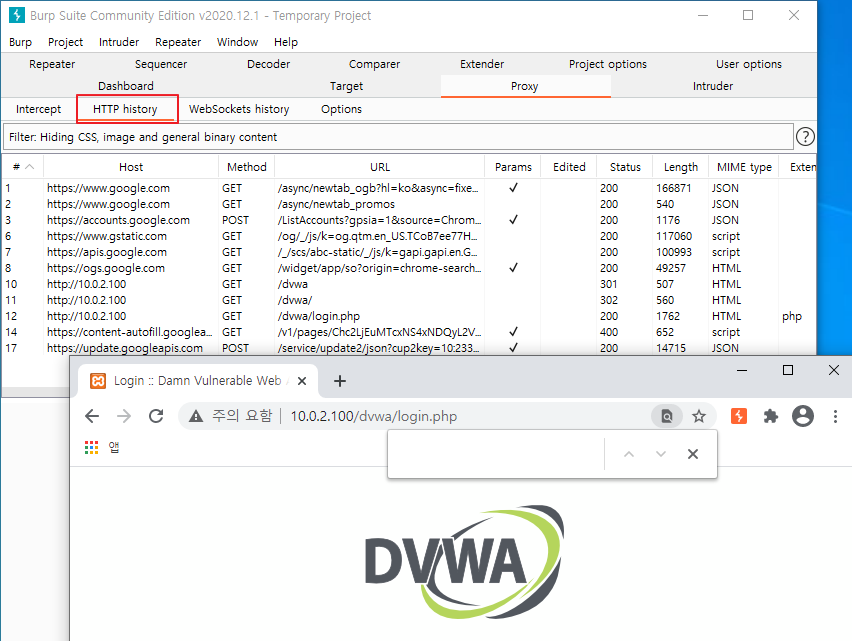This screenshot has width=852, height=641.
Task: Select the content-autofill 400 status row
Action: click(x=409, y=332)
